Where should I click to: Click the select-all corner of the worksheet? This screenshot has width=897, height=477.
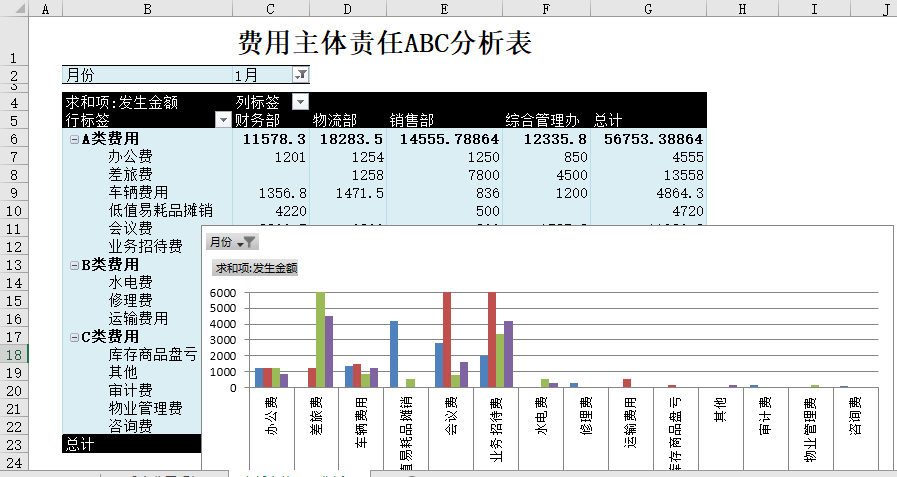click(x=14, y=9)
